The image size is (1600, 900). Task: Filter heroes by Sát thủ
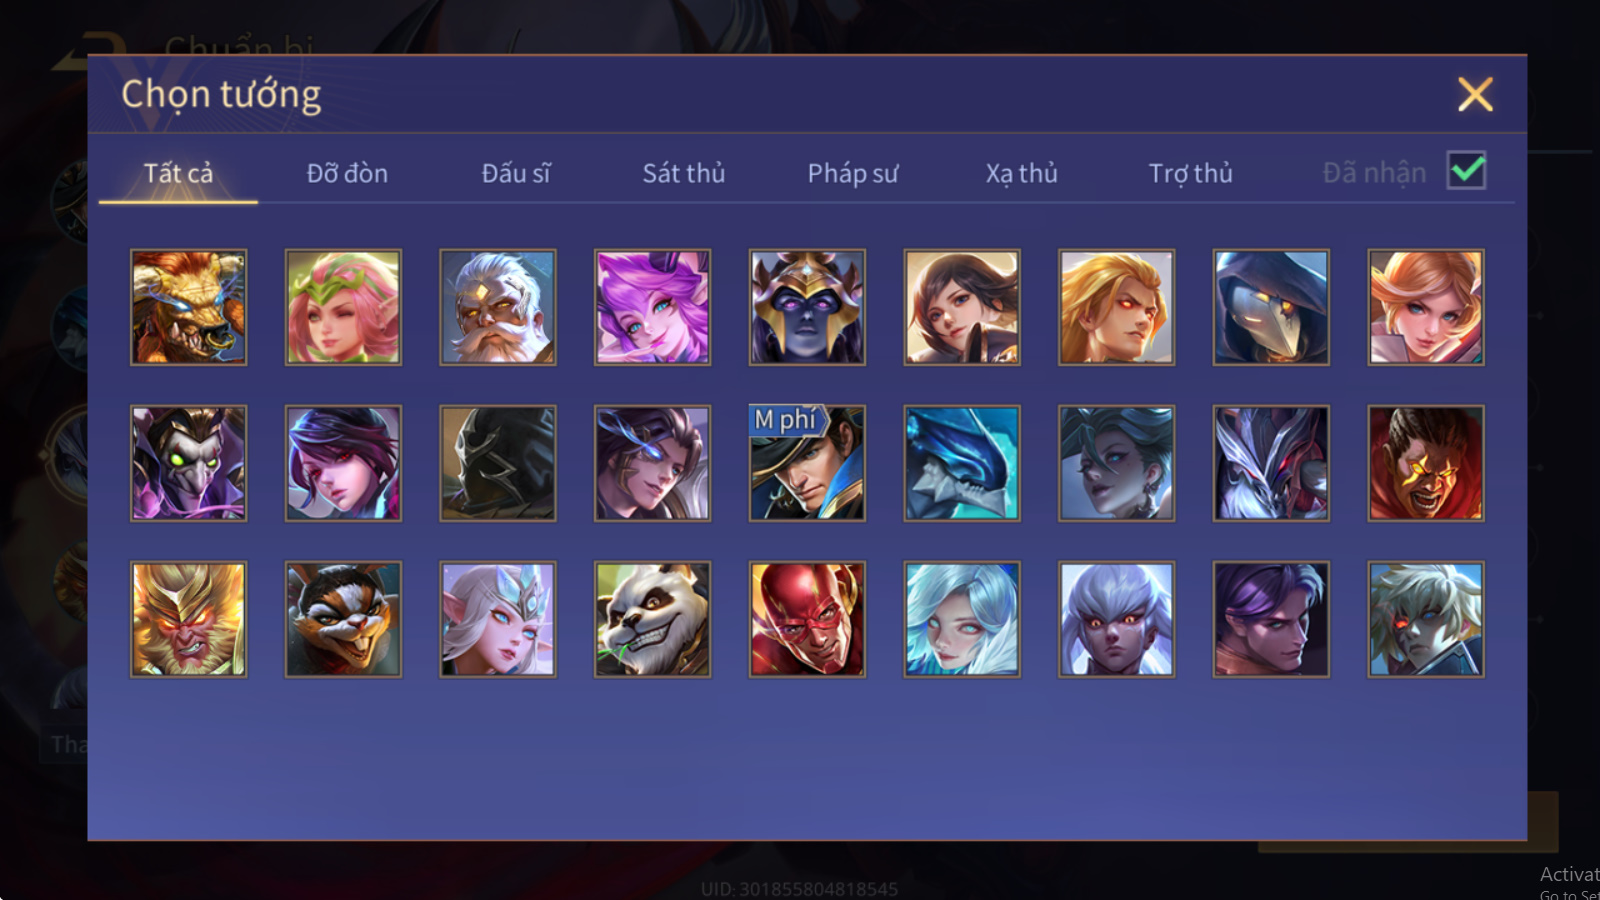coord(684,173)
